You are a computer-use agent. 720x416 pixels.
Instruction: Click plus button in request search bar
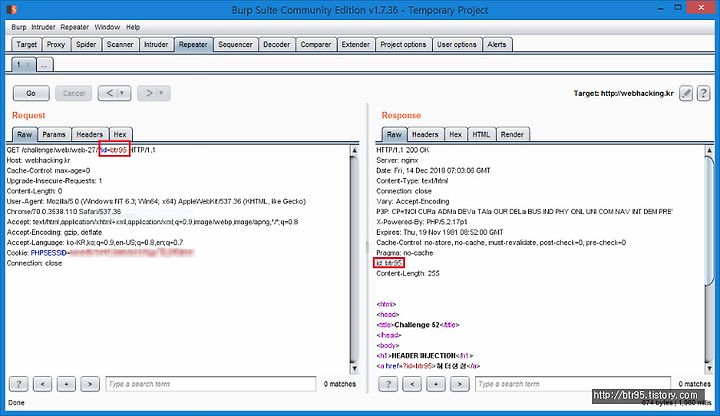point(66,384)
